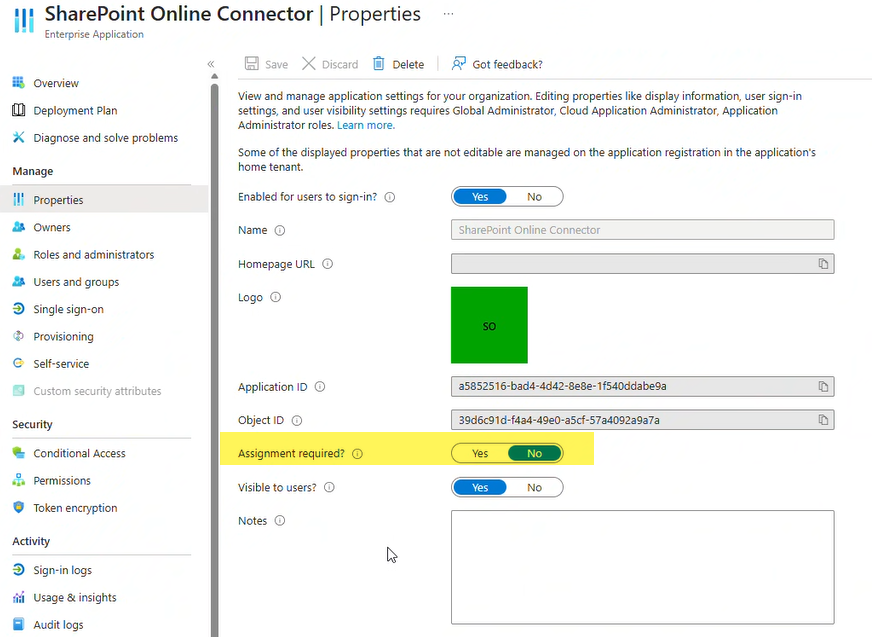Viewport: 872px width, 637px height.
Task: Open the ellipsis more options menu
Action: pyautogui.click(x=448, y=14)
